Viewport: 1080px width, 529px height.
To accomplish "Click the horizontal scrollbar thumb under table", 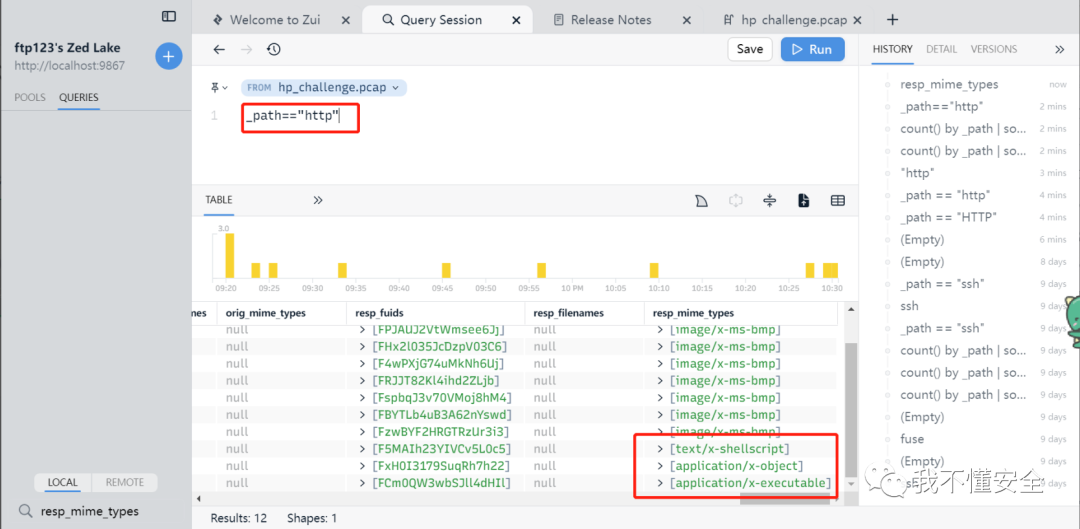I will (x=785, y=498).
